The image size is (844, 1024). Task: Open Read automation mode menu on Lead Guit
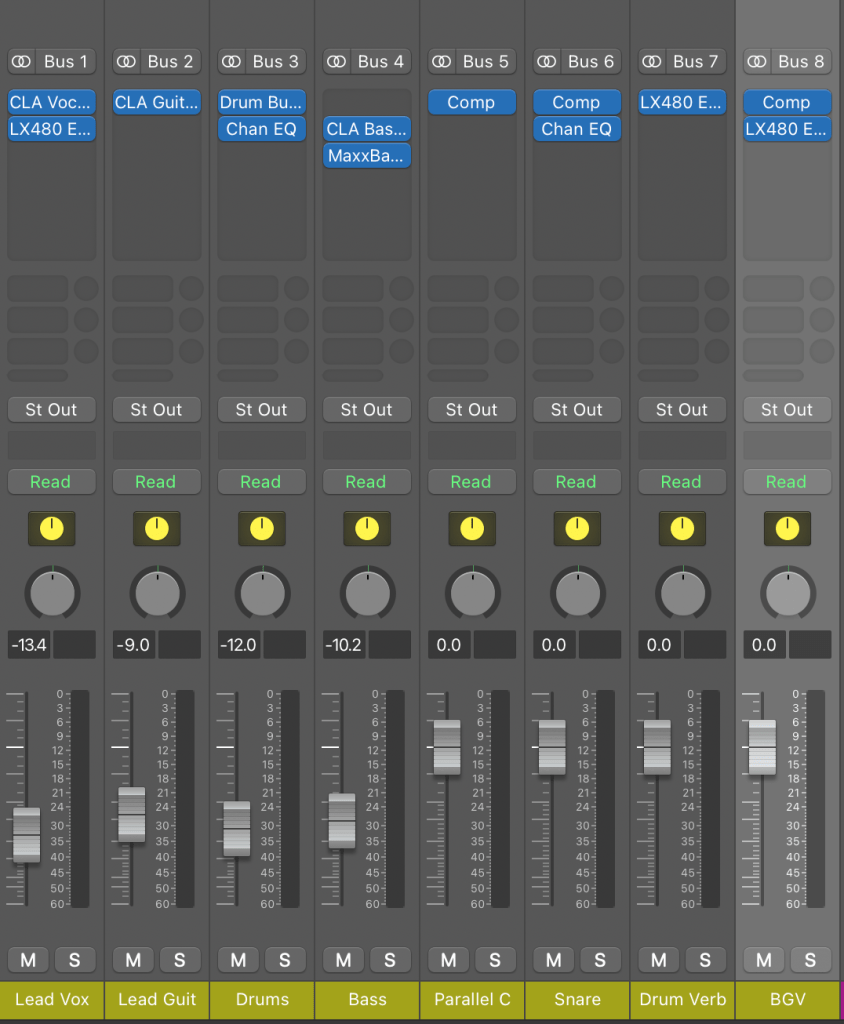[x=156, y=482]
